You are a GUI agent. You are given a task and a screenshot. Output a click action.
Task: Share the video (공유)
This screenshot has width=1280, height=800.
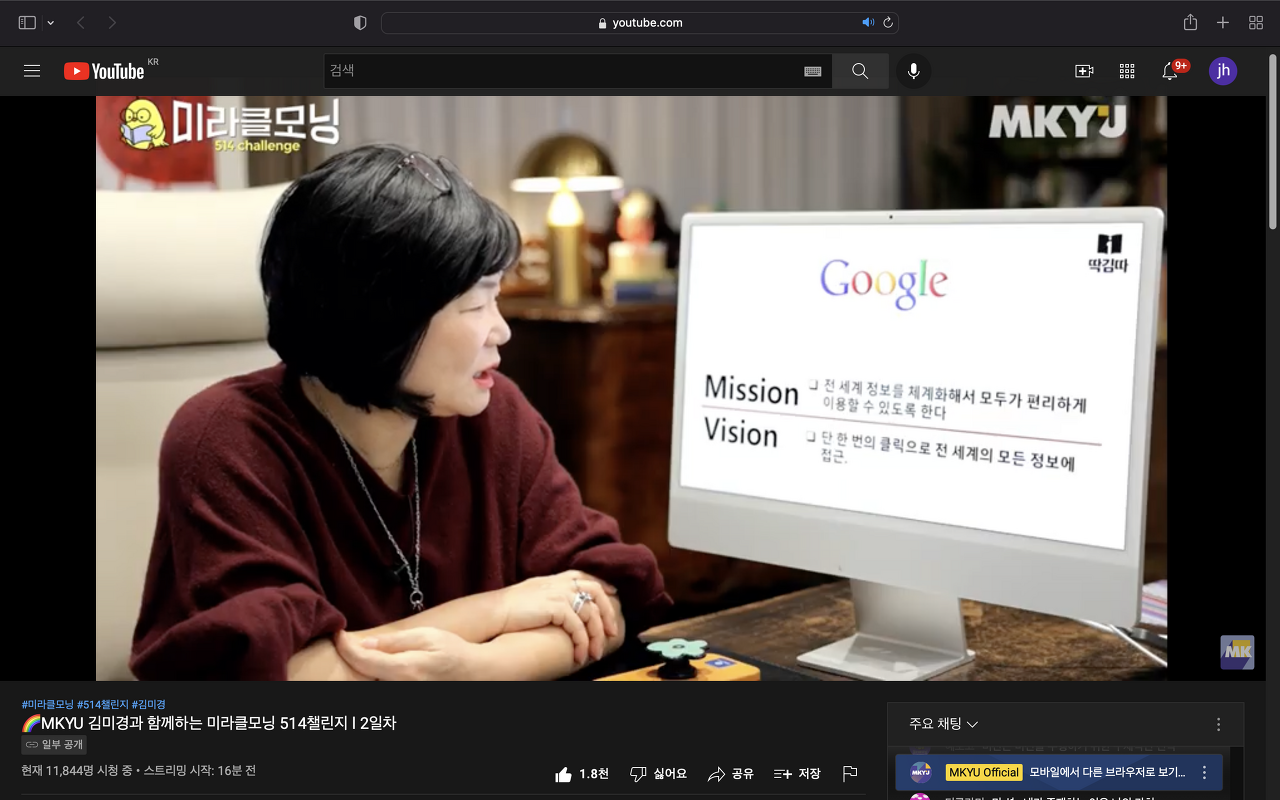730,774
